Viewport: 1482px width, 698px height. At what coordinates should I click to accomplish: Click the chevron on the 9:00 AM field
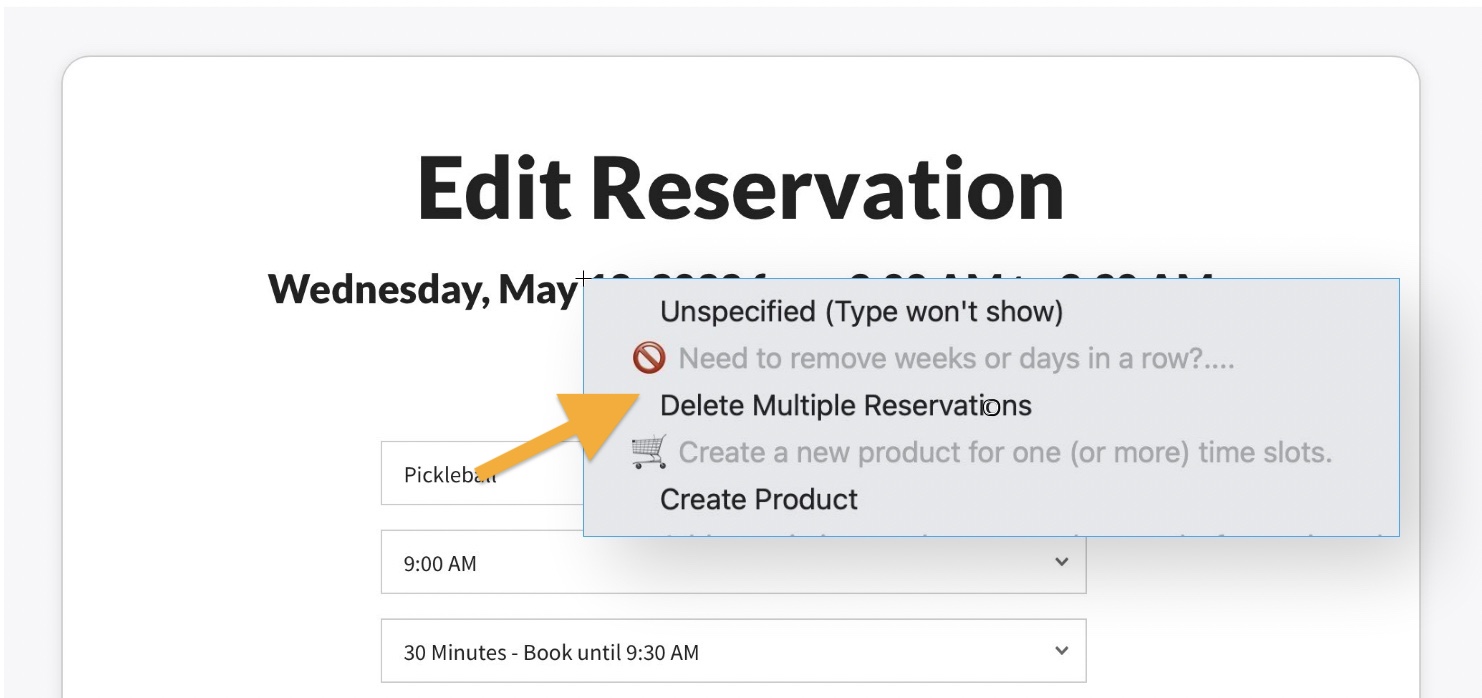tap(1061, 562)
